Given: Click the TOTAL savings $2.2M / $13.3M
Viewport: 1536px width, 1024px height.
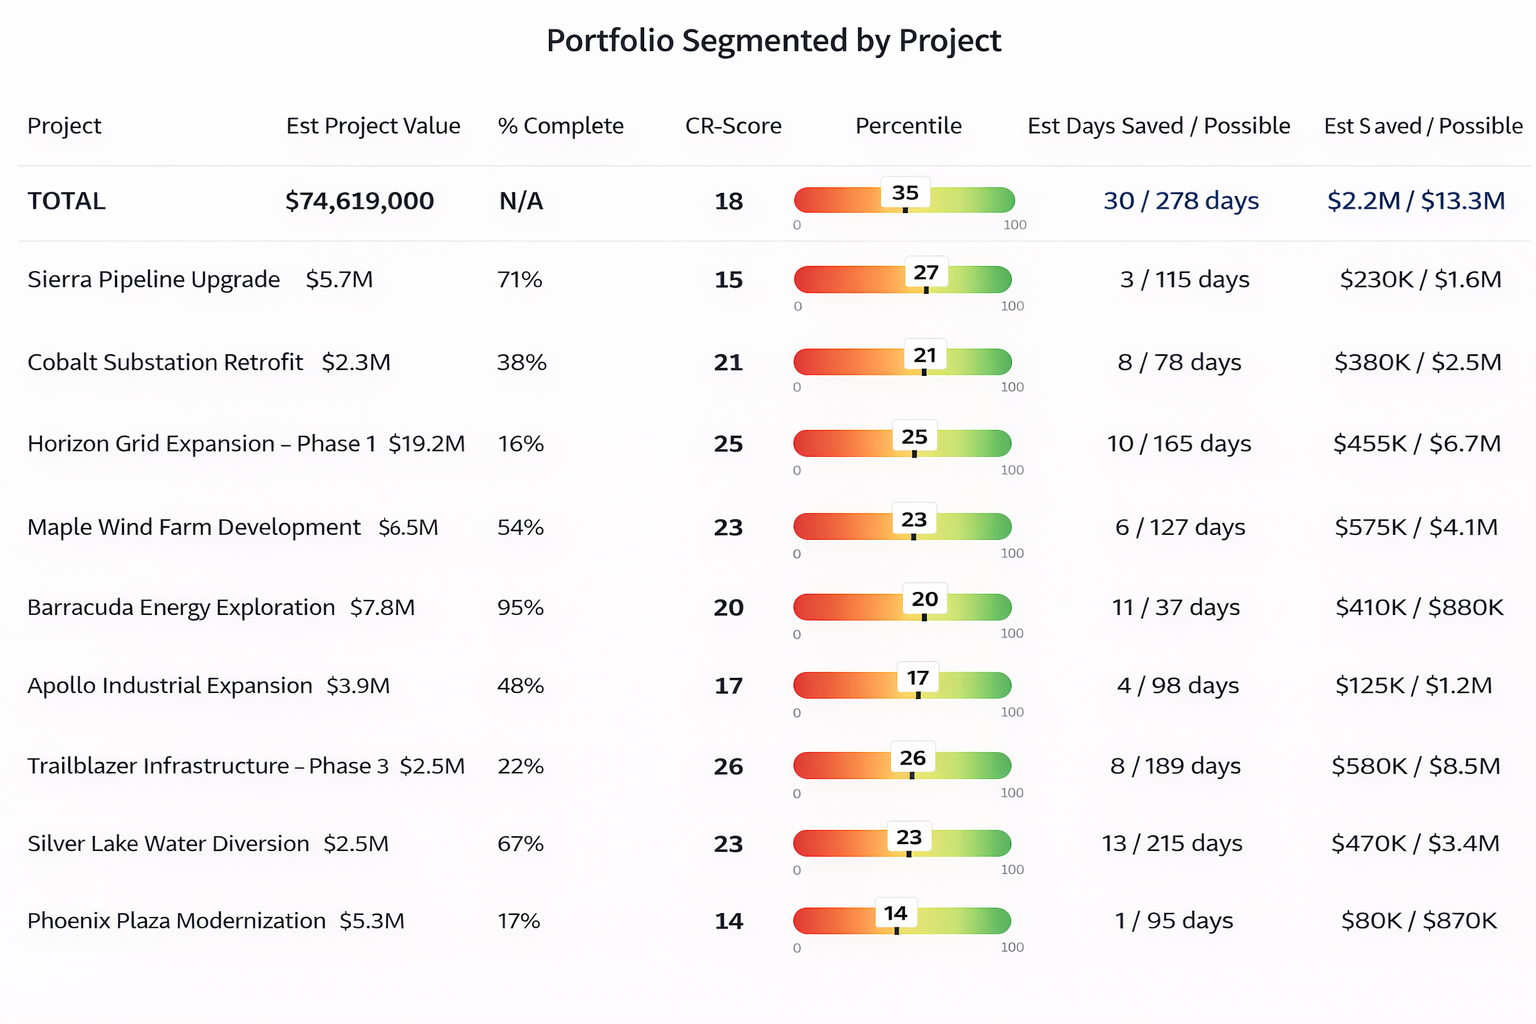Looking at the screenshot, I should coord(1416,201).
